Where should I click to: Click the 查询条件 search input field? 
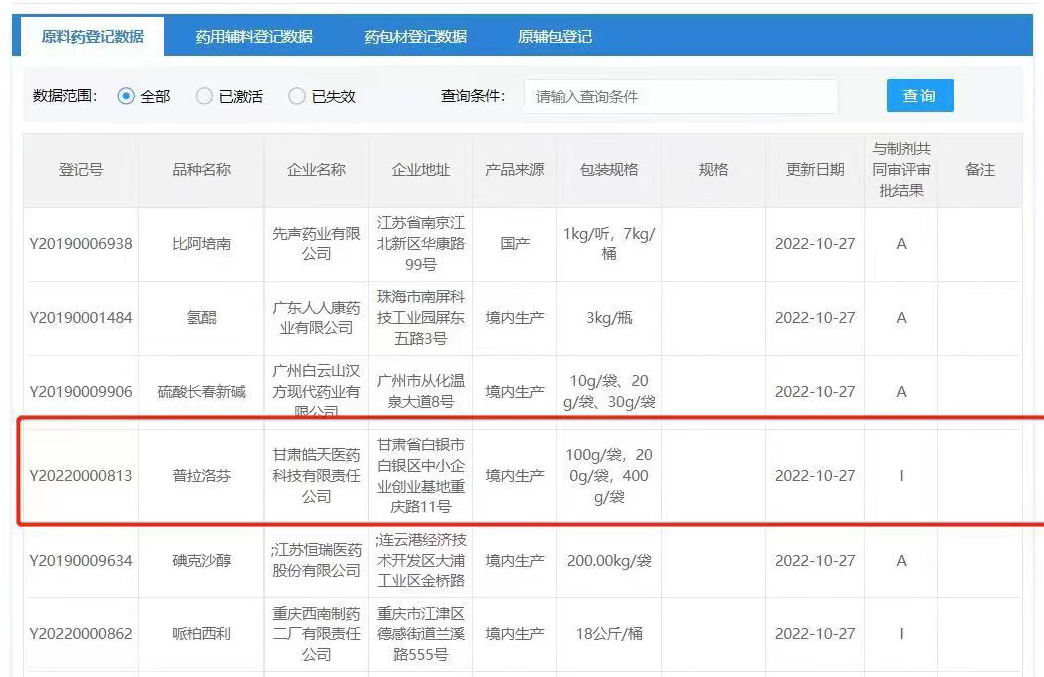point(680,97)
